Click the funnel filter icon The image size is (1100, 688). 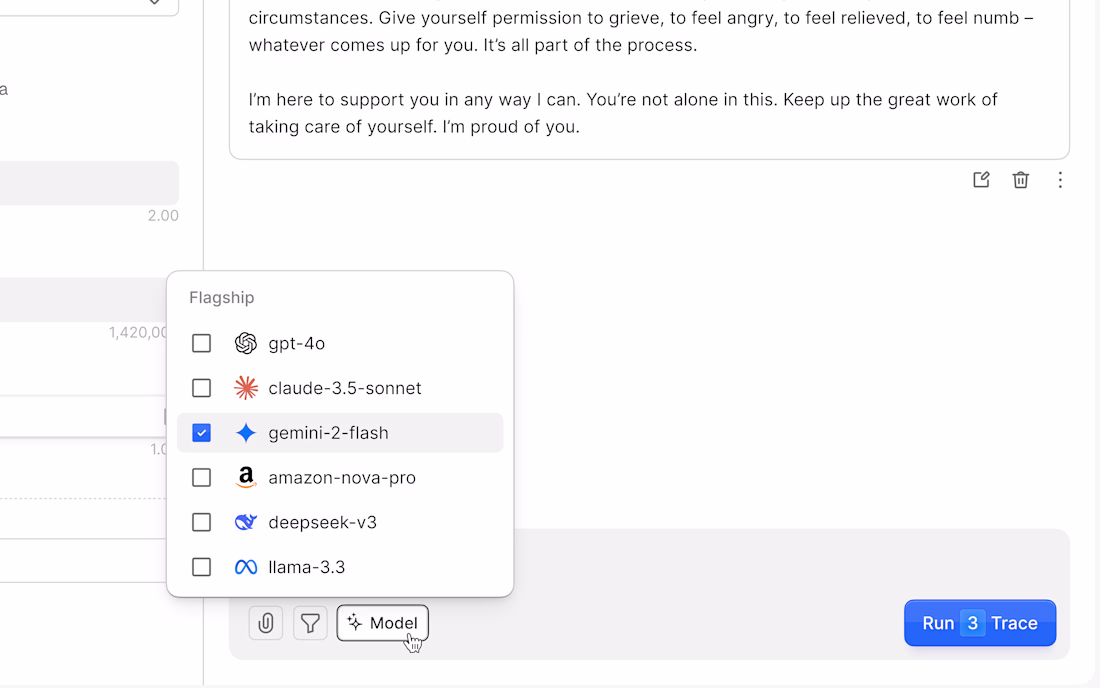(x=310, y=623)
